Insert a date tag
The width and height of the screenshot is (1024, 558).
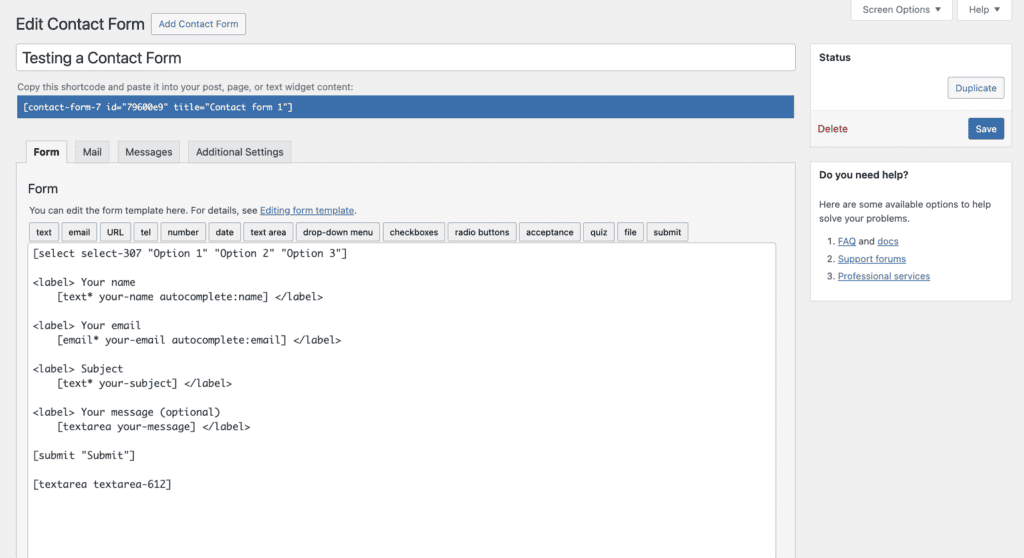[225, 232]
